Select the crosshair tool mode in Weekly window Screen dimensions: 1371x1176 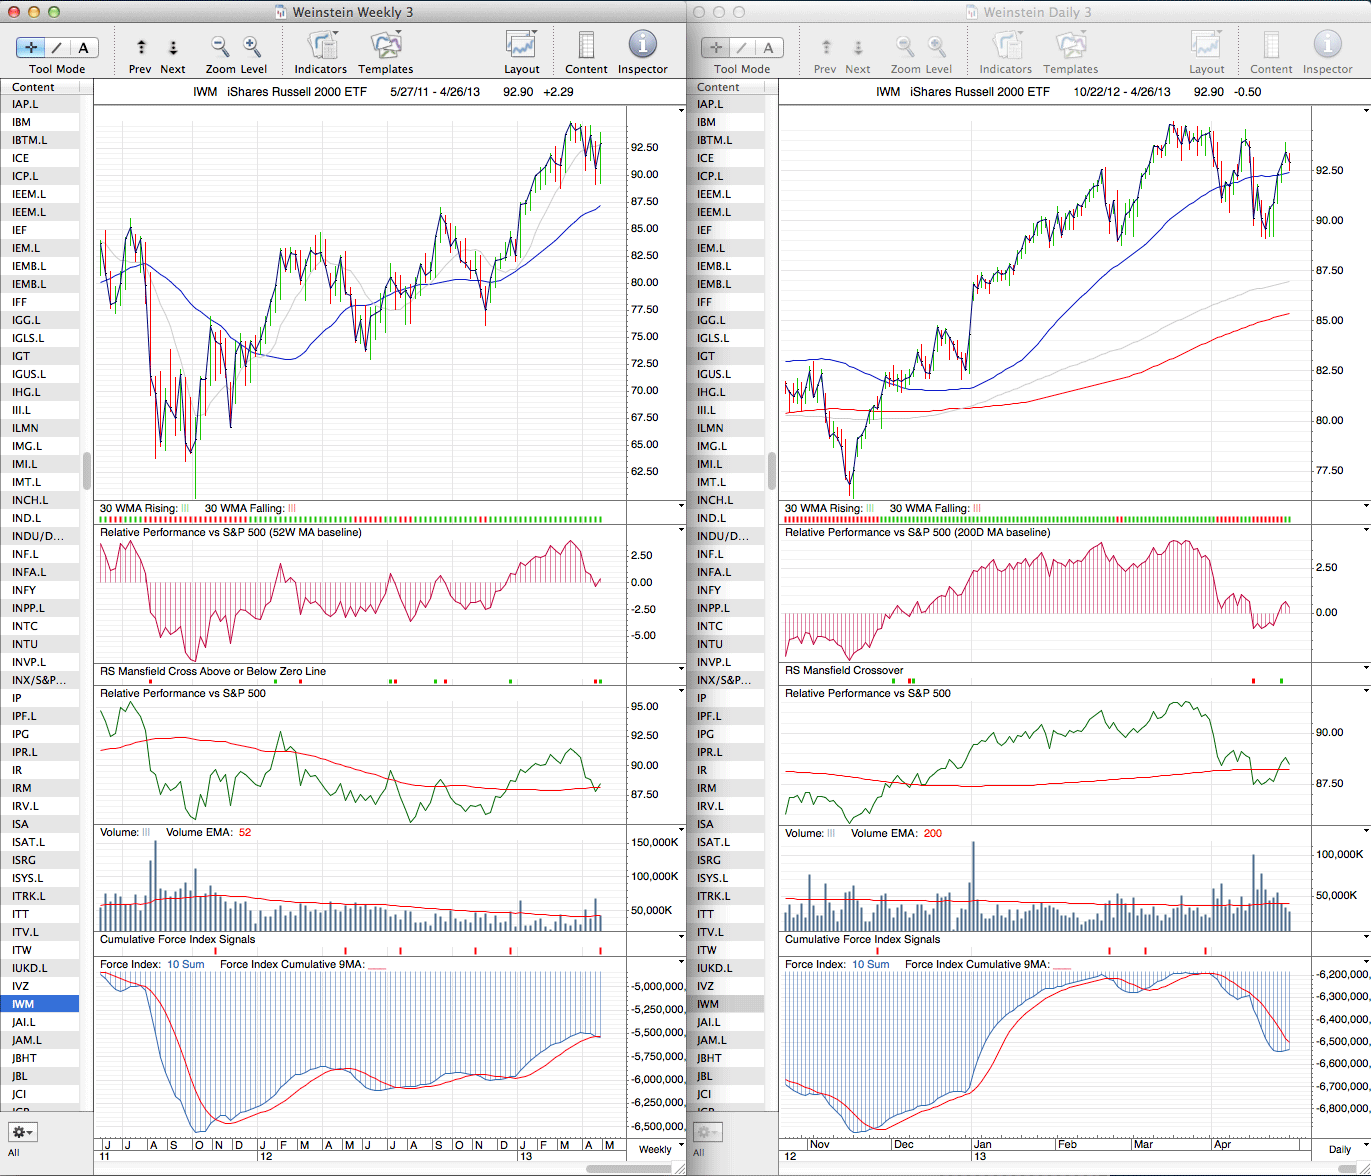click(x=31, y=47)
